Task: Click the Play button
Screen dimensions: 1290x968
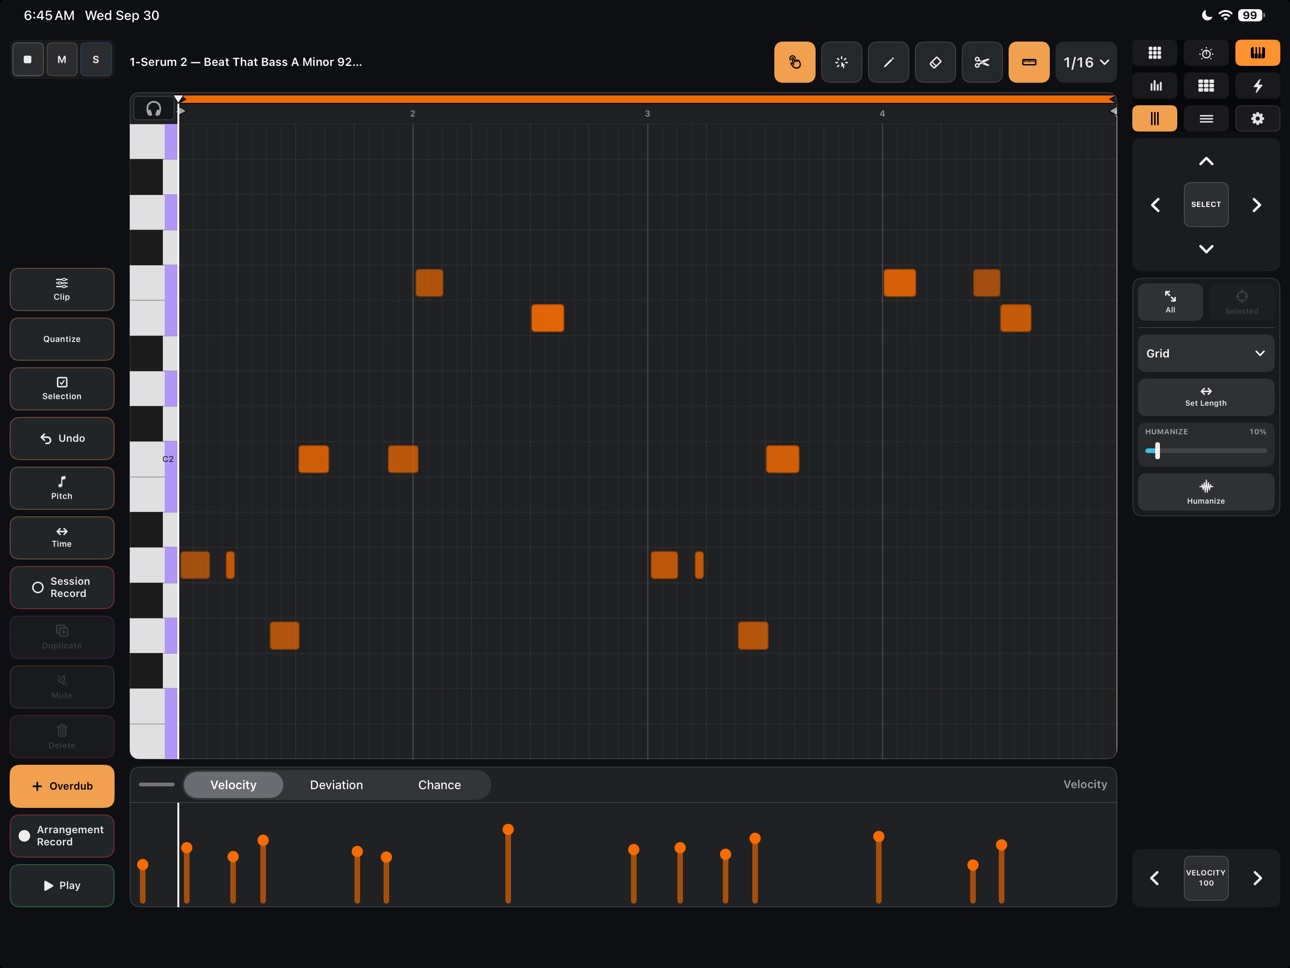Action: tap(62, 885)
